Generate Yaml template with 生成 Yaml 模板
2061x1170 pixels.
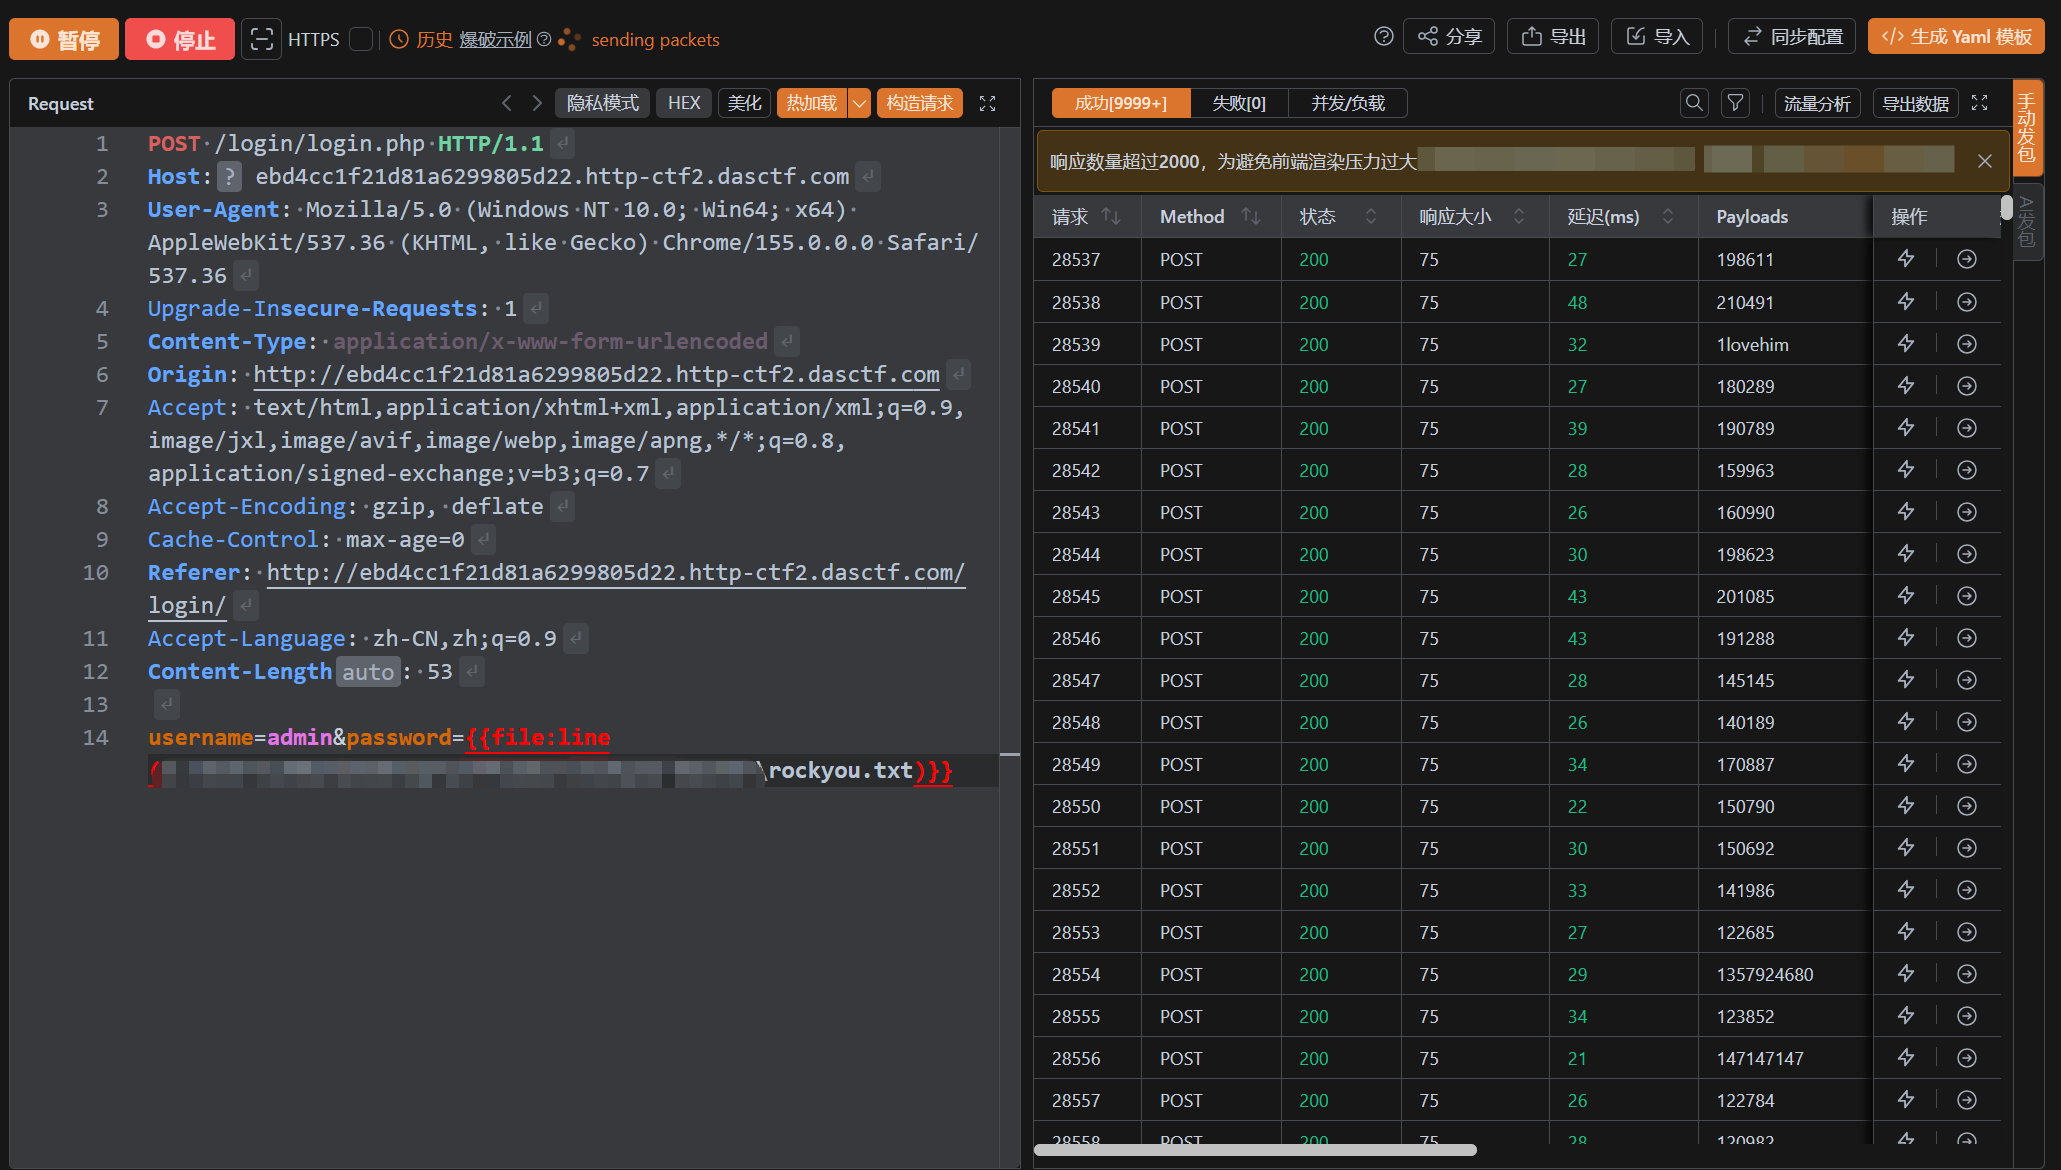pyautogui.click(x=1956, y=37)
